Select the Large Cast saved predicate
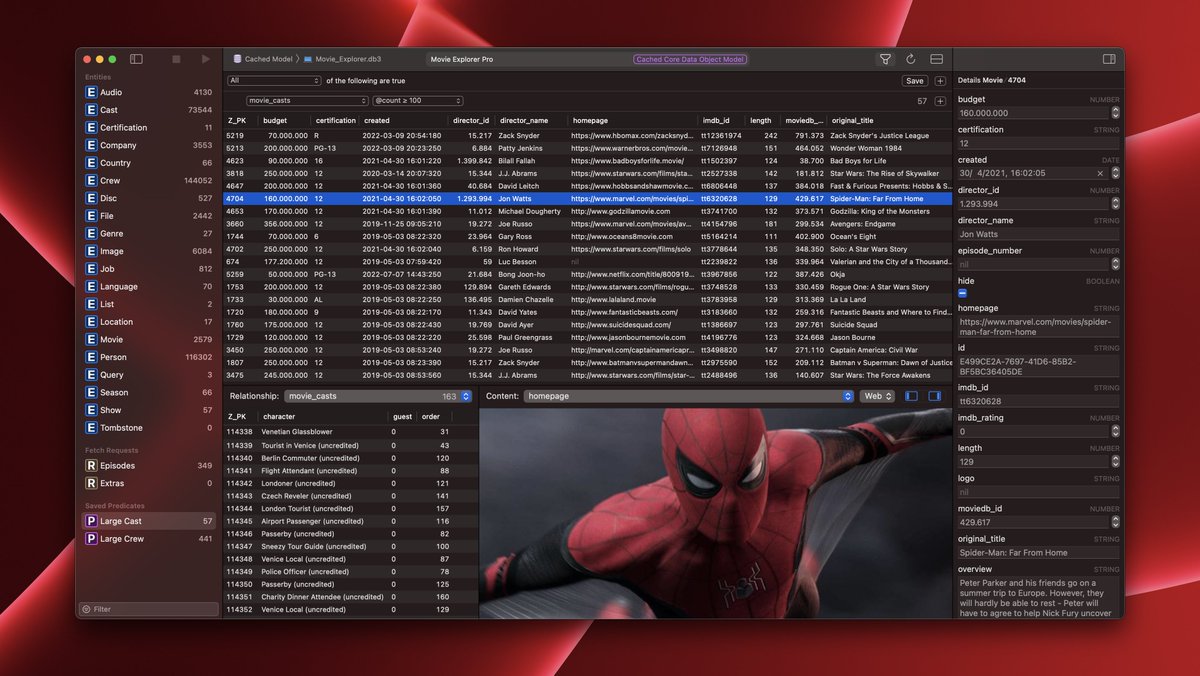Screen dimensions: 1200x676 coord(149,521)
